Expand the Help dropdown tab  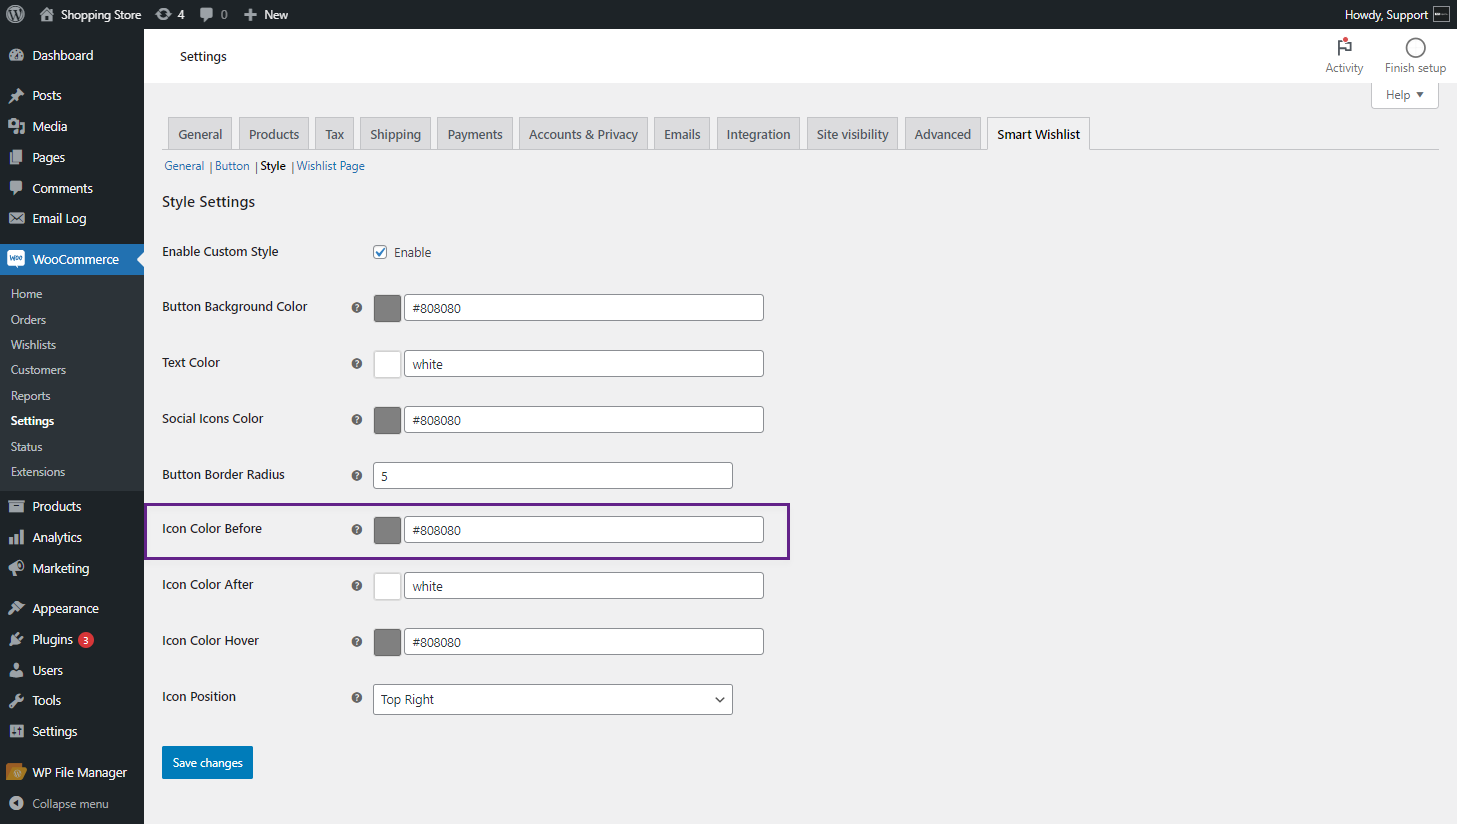[x=1404, y=95]
